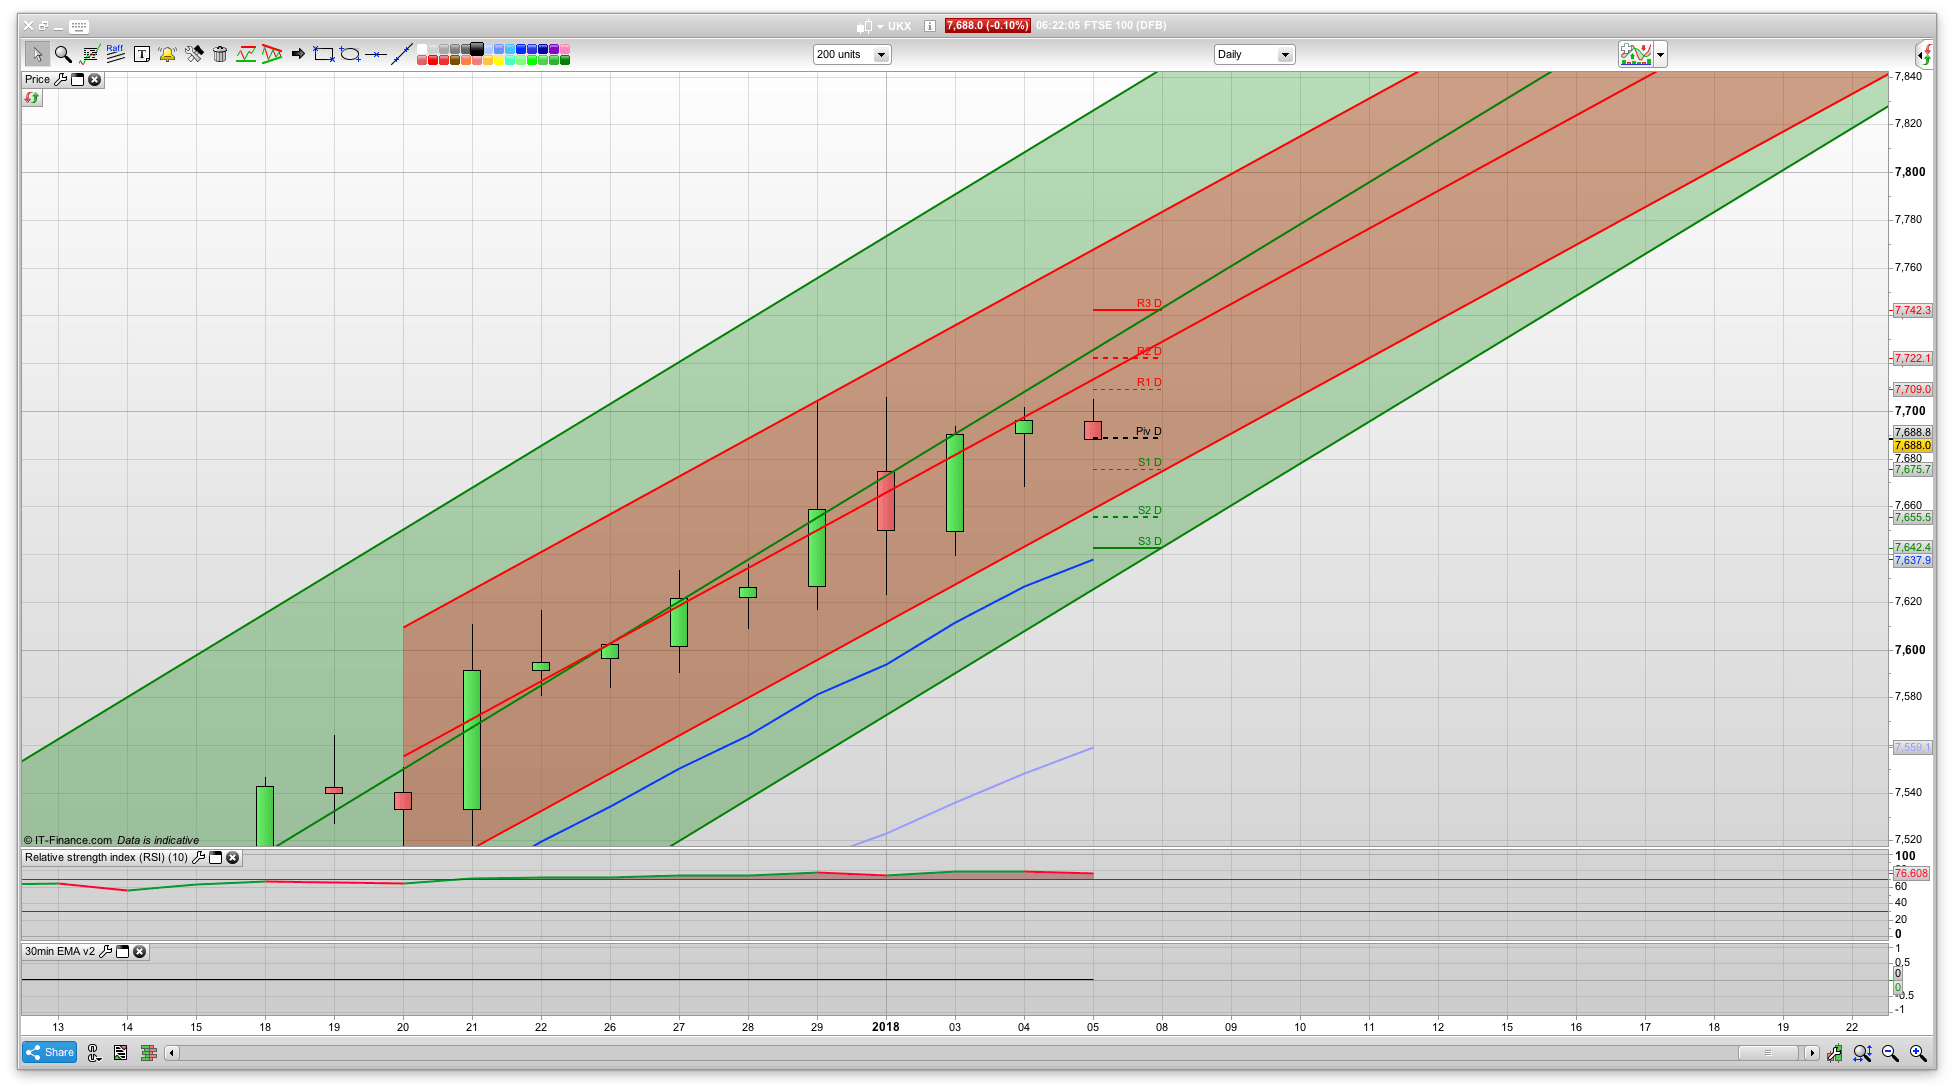The image size is (1954, 1091).
Task: Click the horizontal scrollbar thumb
Action: (x=1768, y=1052)
